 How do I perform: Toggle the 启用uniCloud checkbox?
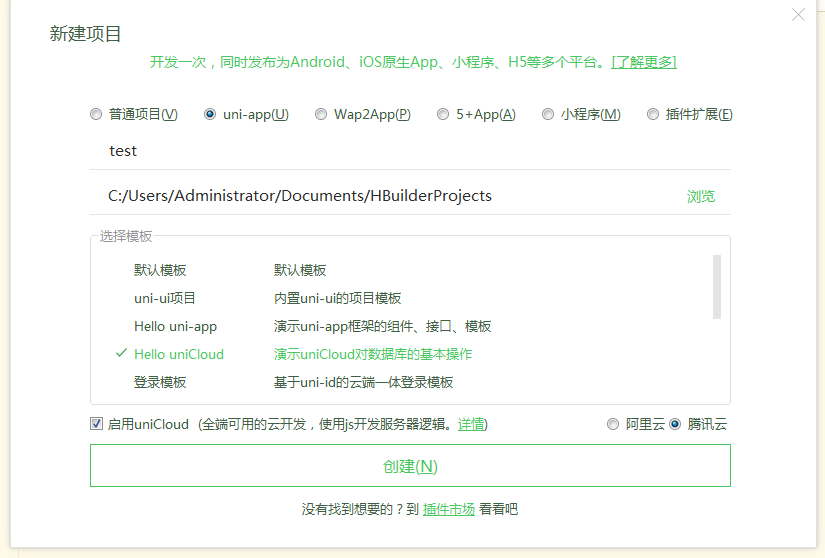point(96,424)
